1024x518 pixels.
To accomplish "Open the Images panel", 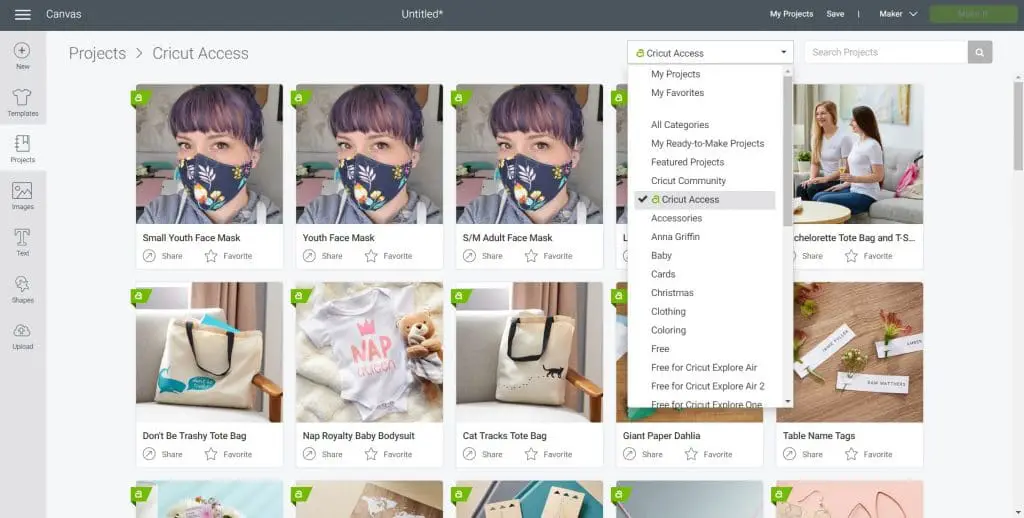I will tap(22, 196).
